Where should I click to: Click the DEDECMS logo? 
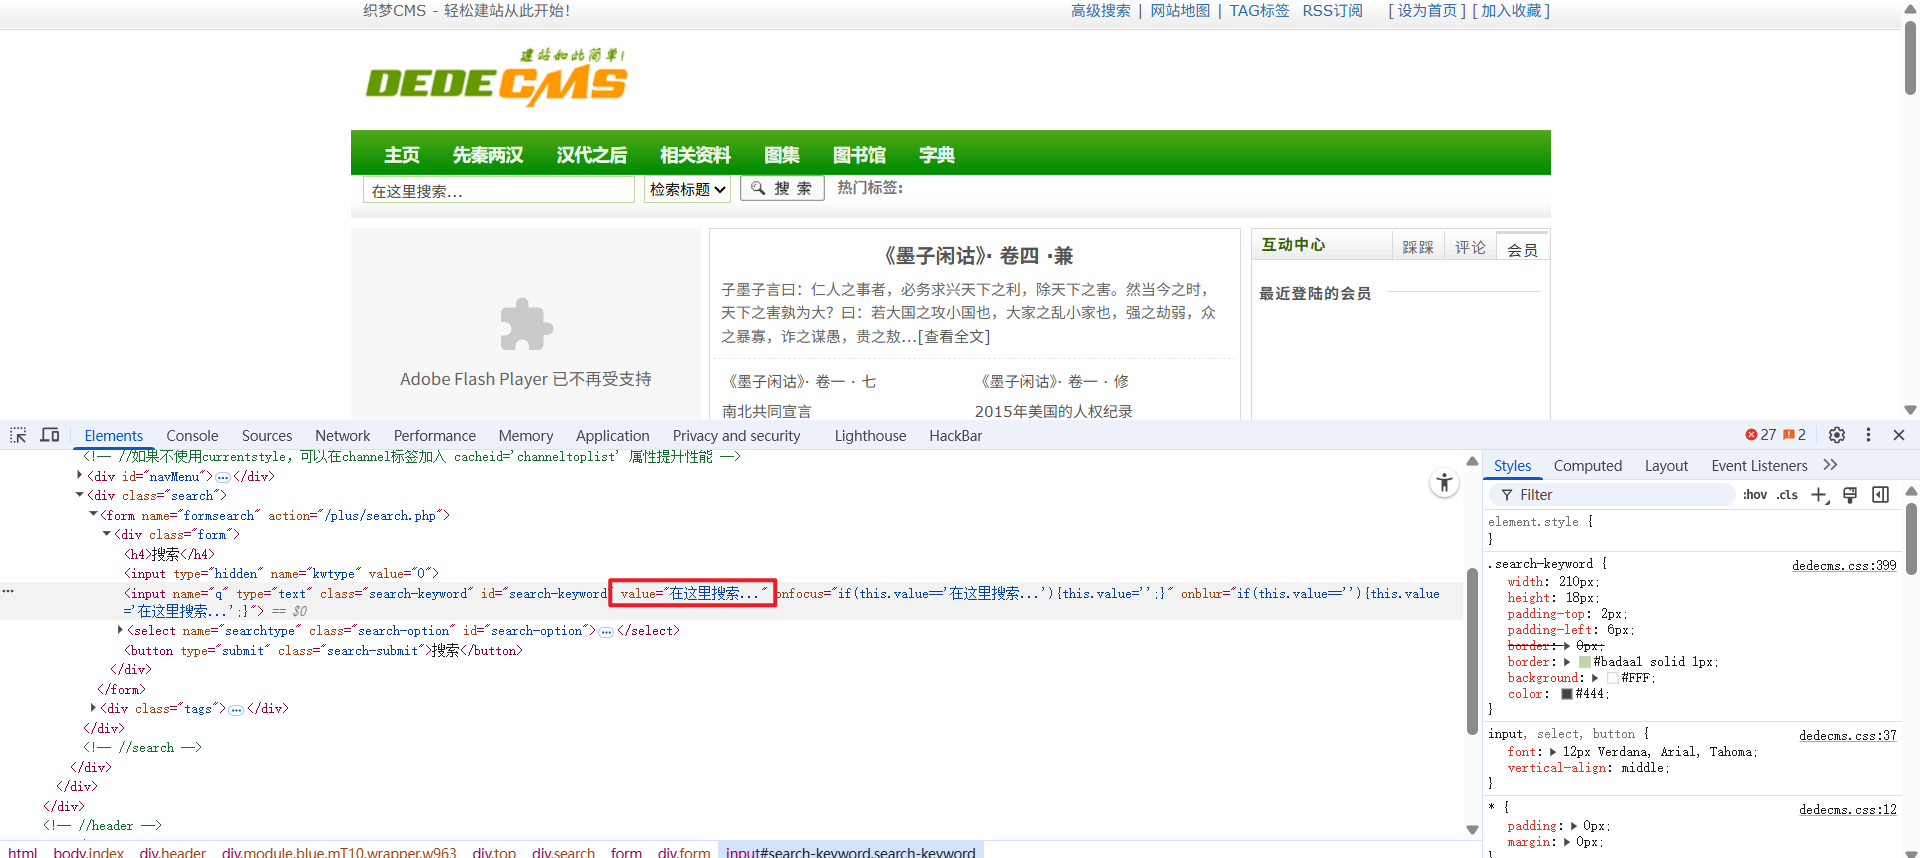tap(496, 78)
